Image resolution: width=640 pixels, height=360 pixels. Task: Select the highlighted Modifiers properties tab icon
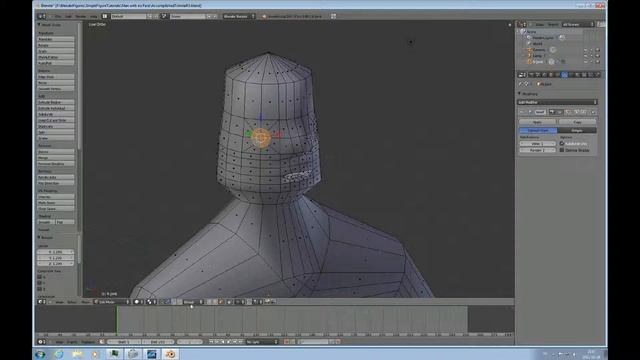[564, 75]
